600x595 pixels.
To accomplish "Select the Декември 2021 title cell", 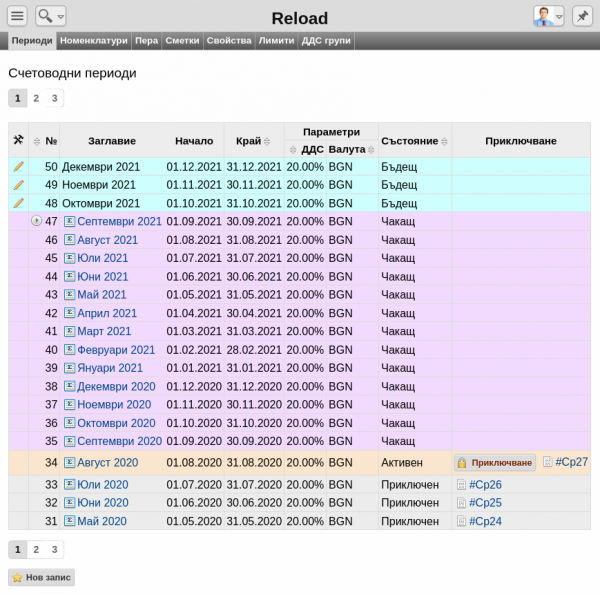I will pyautogui.click(x=101, y=167).
